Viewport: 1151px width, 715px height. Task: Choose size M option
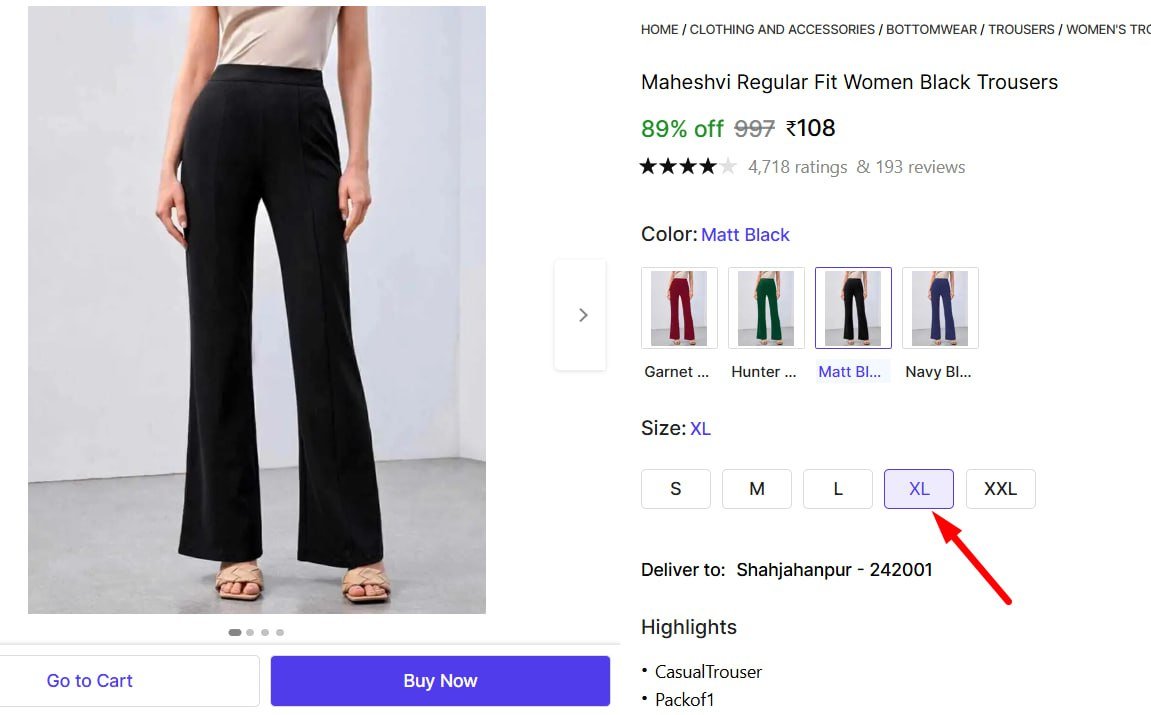coord(757,489)
